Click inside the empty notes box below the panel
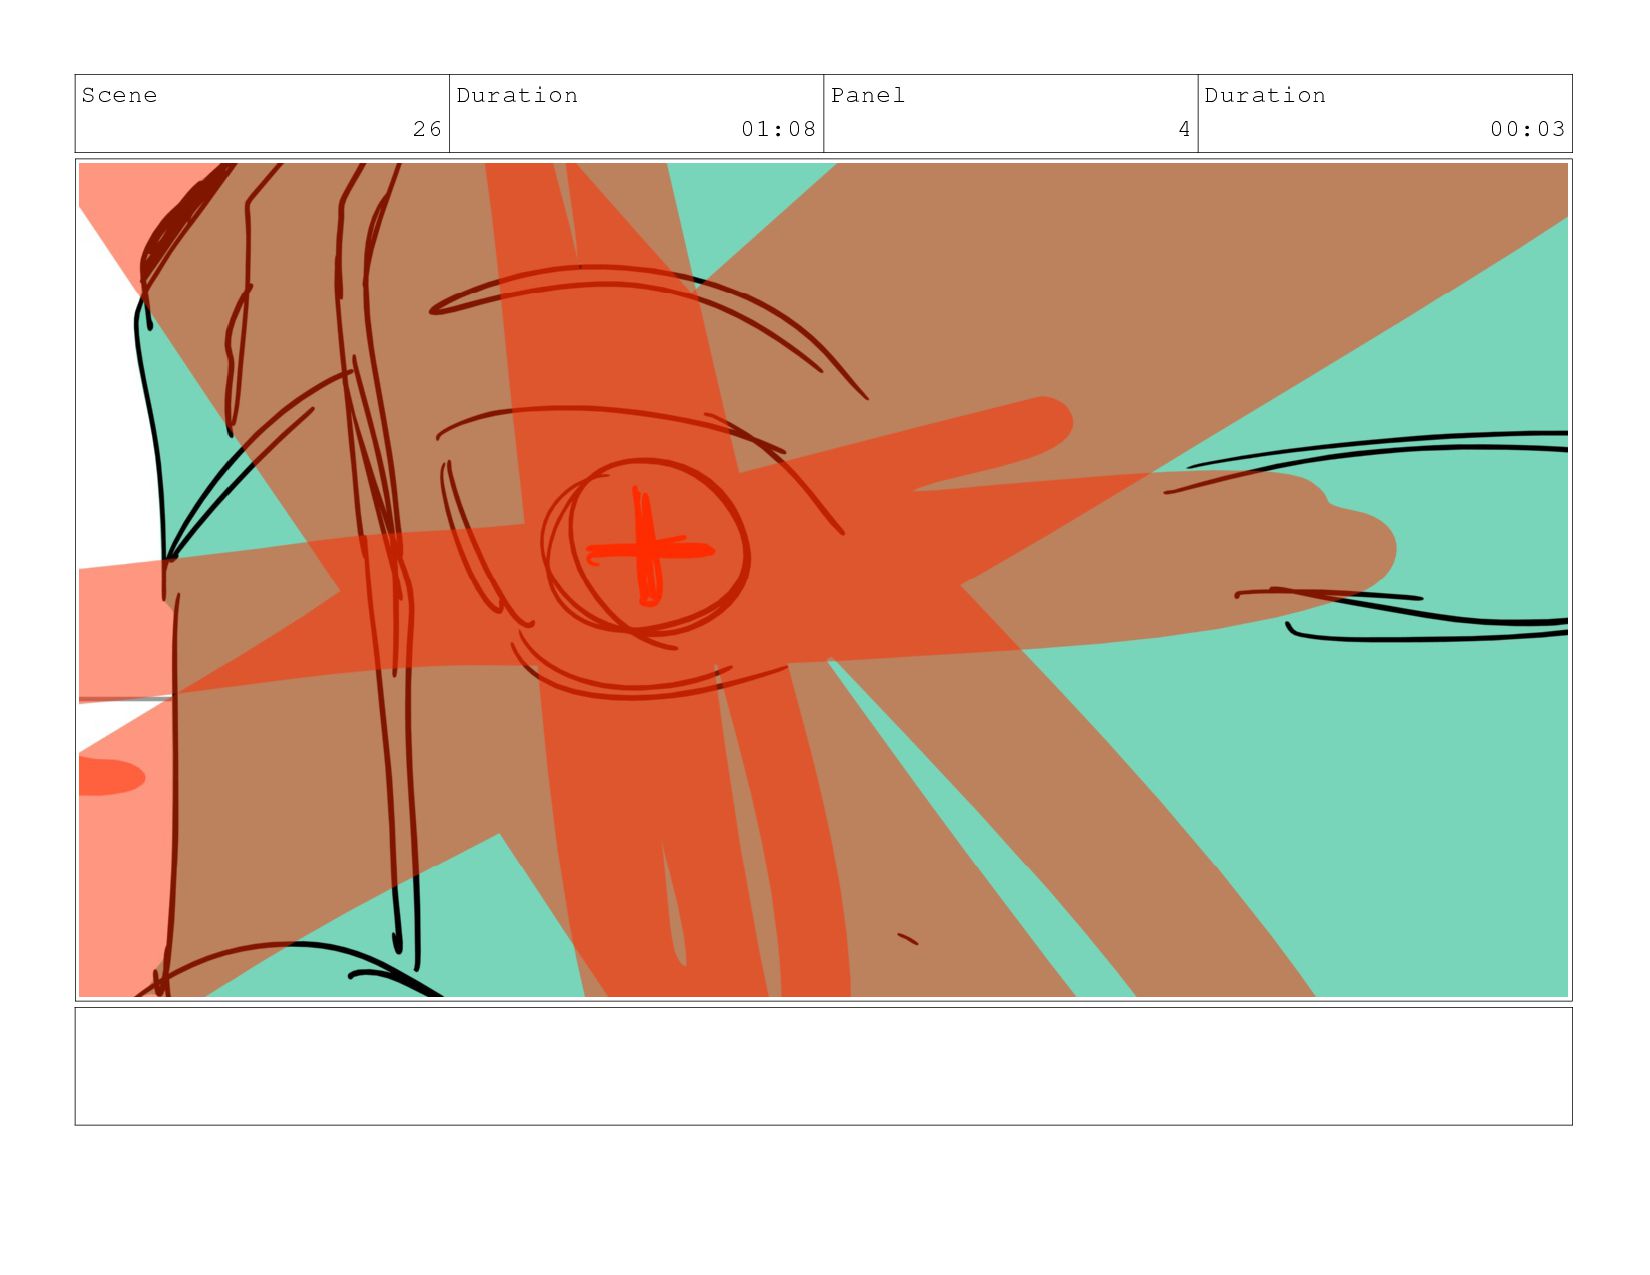Viewport: 1650px width, 1275px height. click(823, 1066)
